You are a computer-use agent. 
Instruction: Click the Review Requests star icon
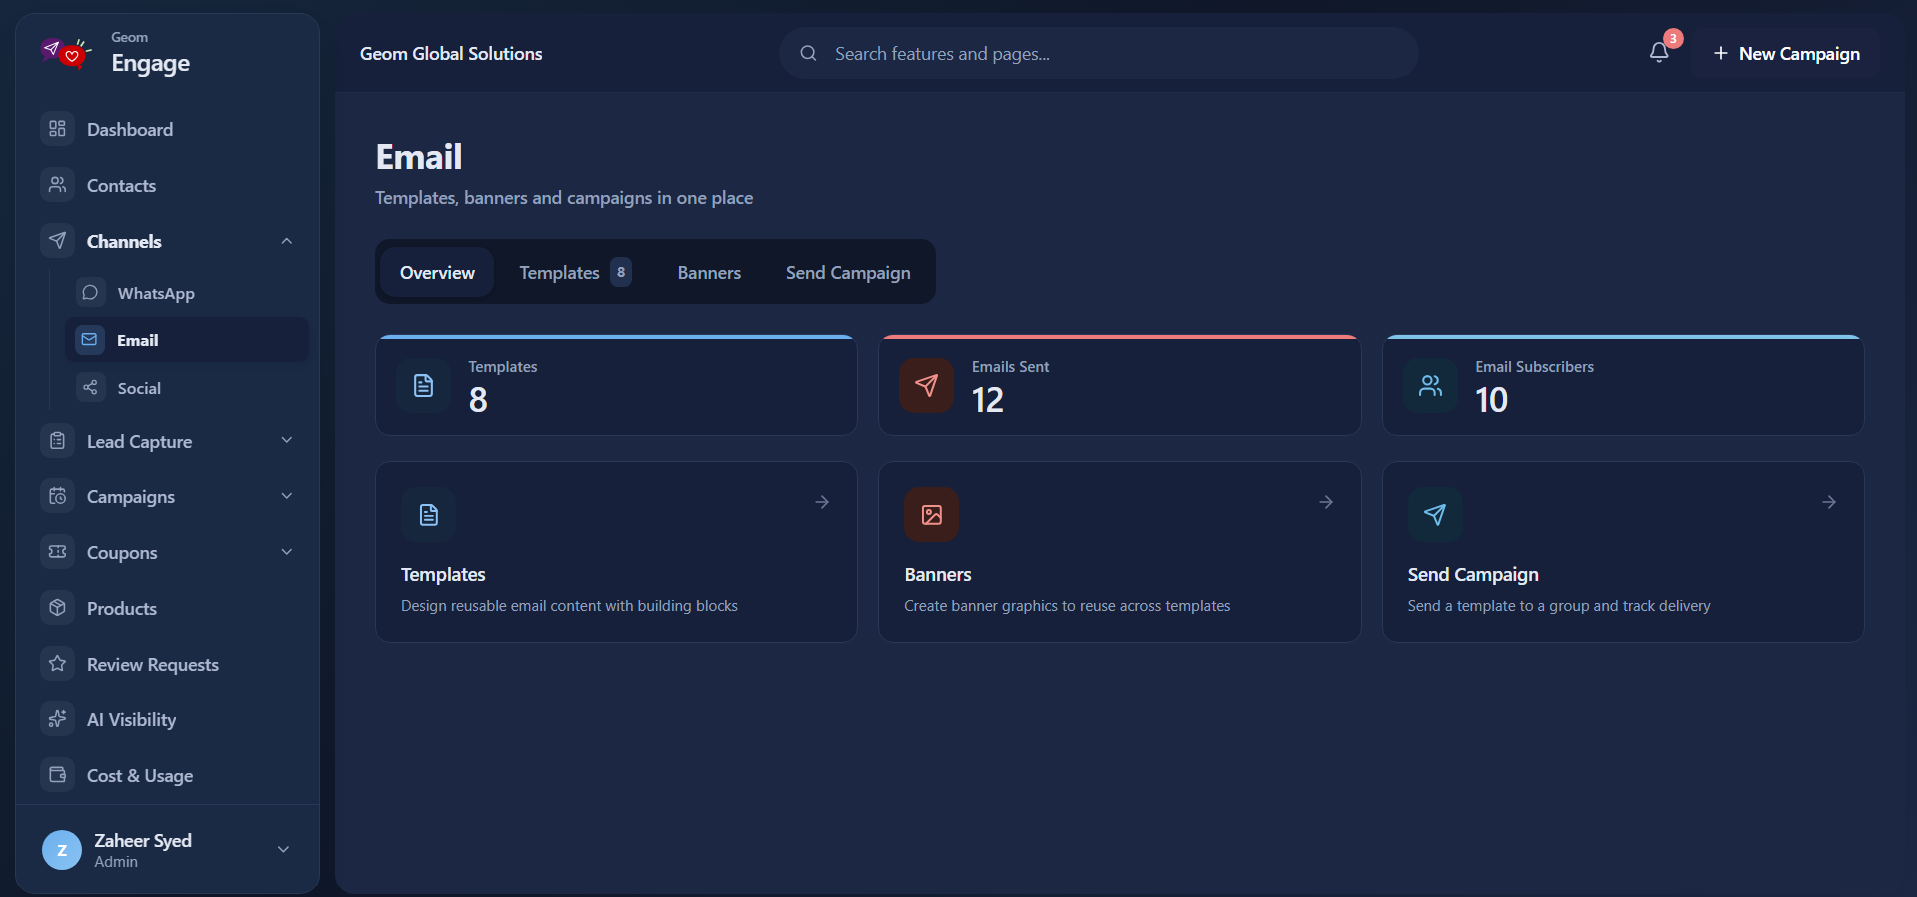[x=58, y=664]
